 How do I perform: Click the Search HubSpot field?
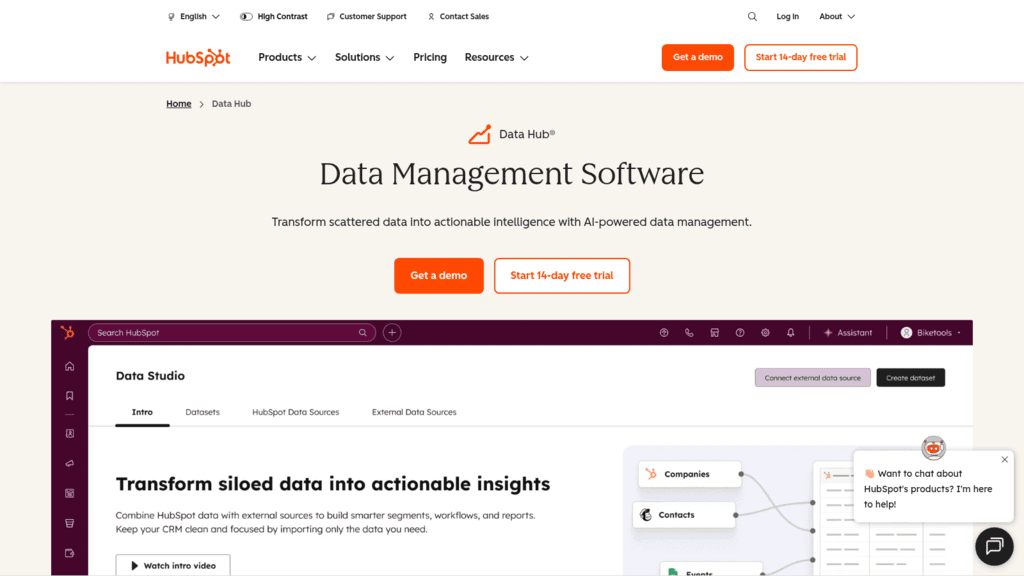231,332
